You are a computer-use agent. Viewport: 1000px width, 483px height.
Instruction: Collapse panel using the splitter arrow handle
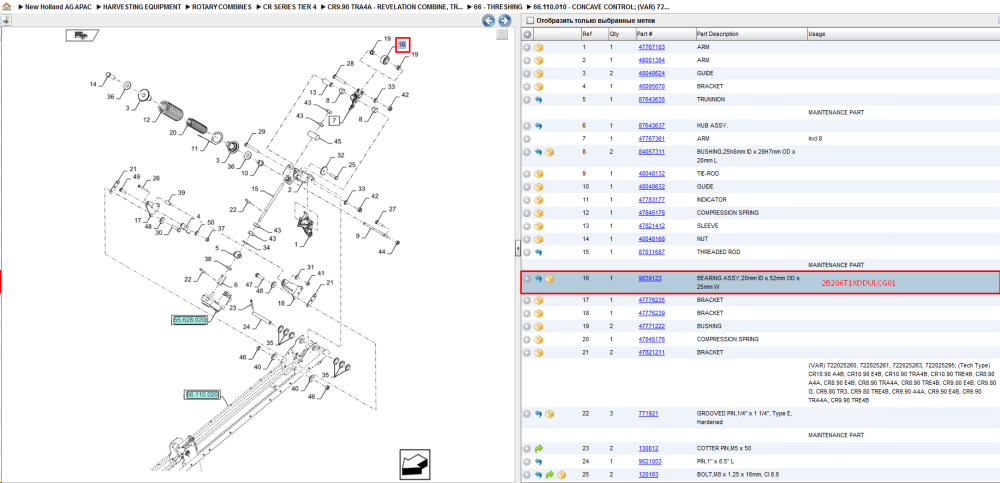coord(518,248)
